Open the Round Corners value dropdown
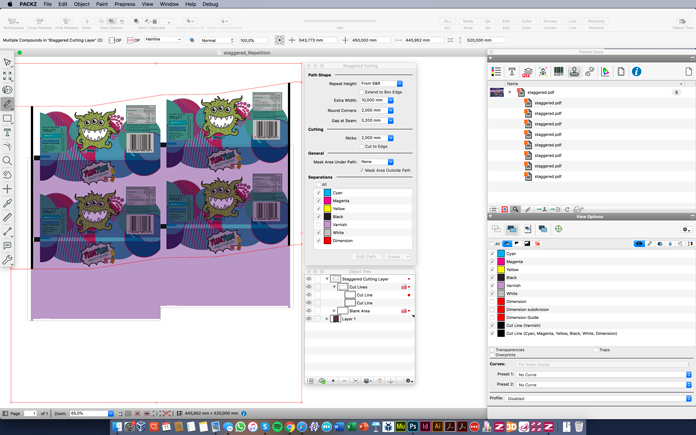 tap(391, 110)
